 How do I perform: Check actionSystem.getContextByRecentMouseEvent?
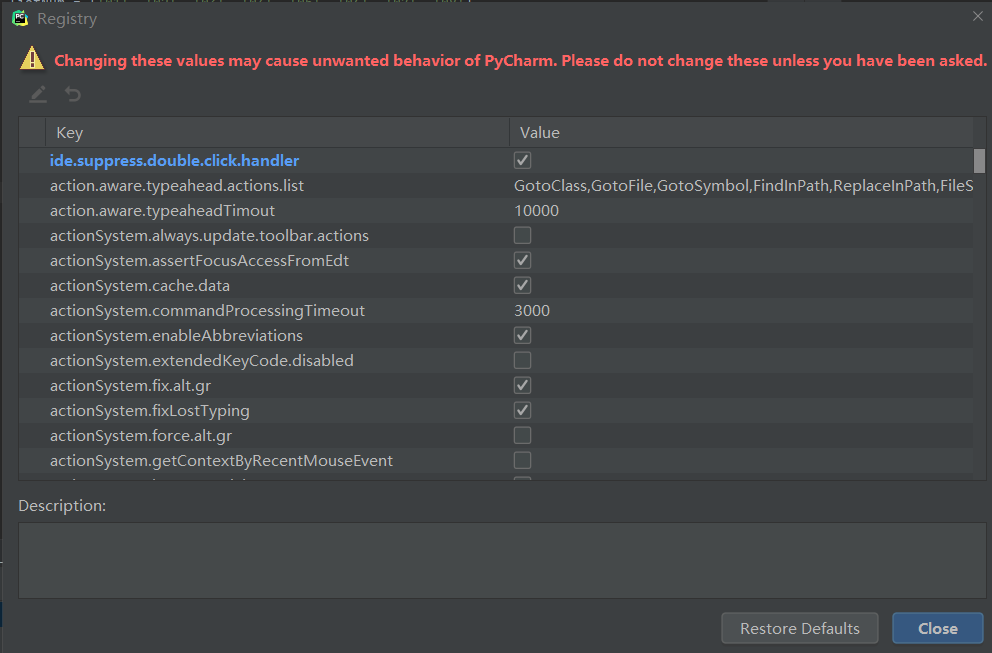point(521,460)
